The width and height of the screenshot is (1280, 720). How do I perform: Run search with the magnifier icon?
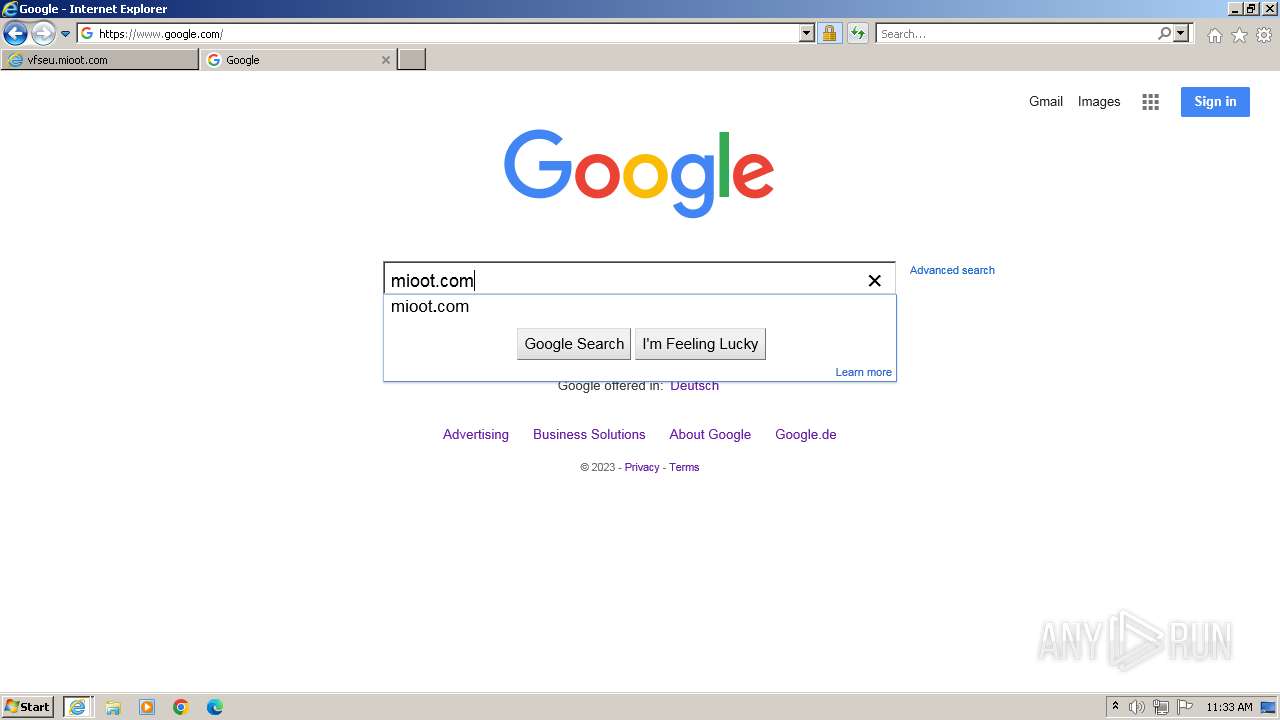(x=1164, y=34)
